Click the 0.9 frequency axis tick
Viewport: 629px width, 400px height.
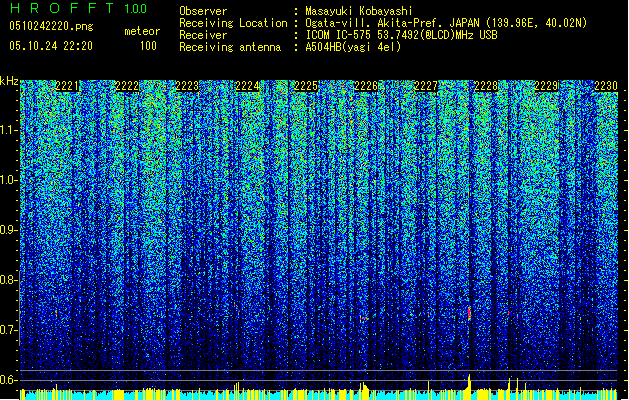9,230
